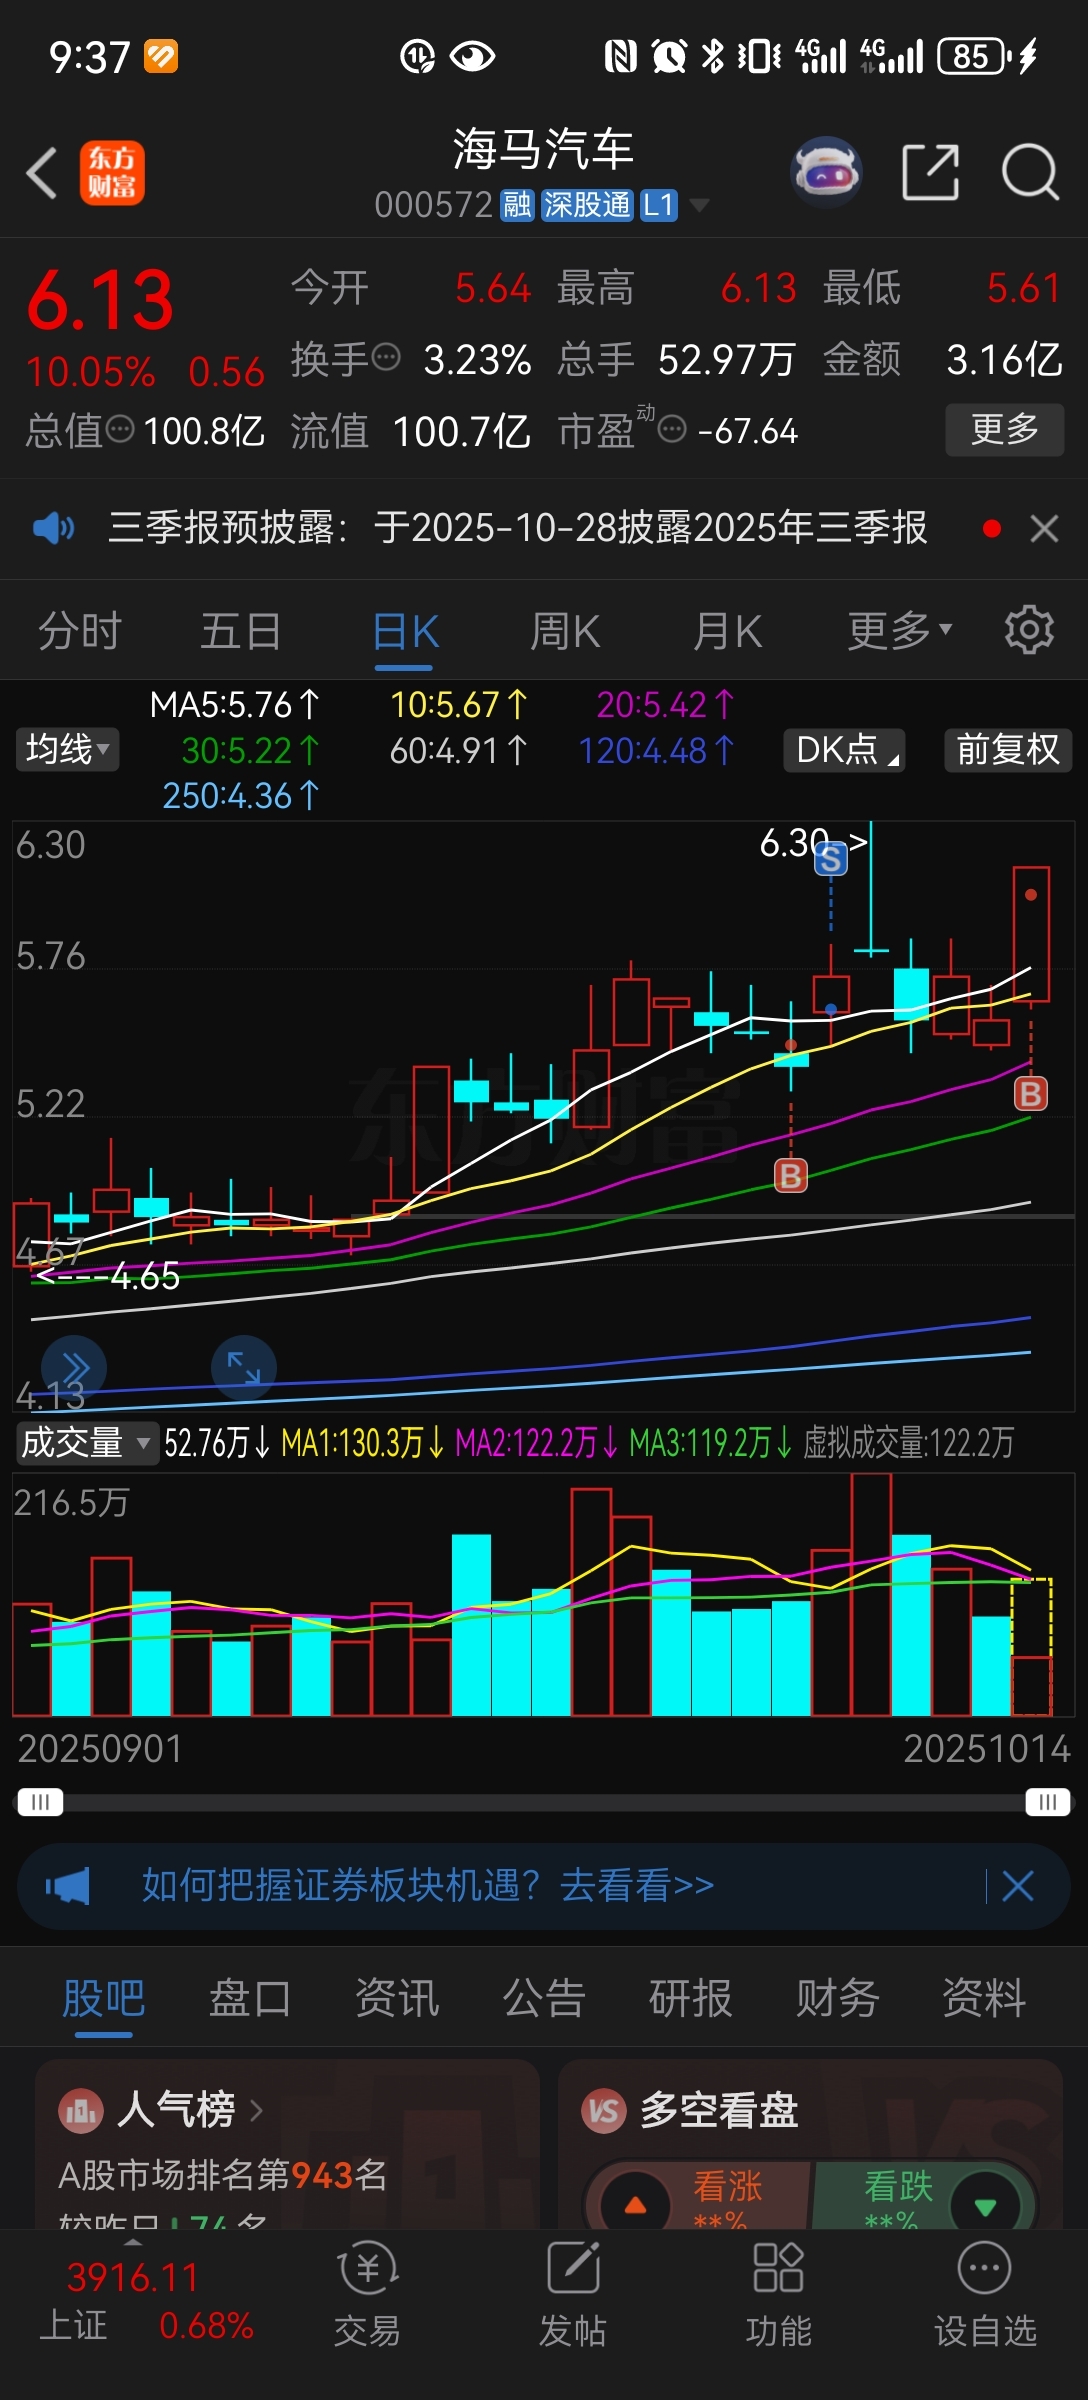1088x2400 pixels.
Task: Open the 盘口 tab
Action: tap(250, 1999)
